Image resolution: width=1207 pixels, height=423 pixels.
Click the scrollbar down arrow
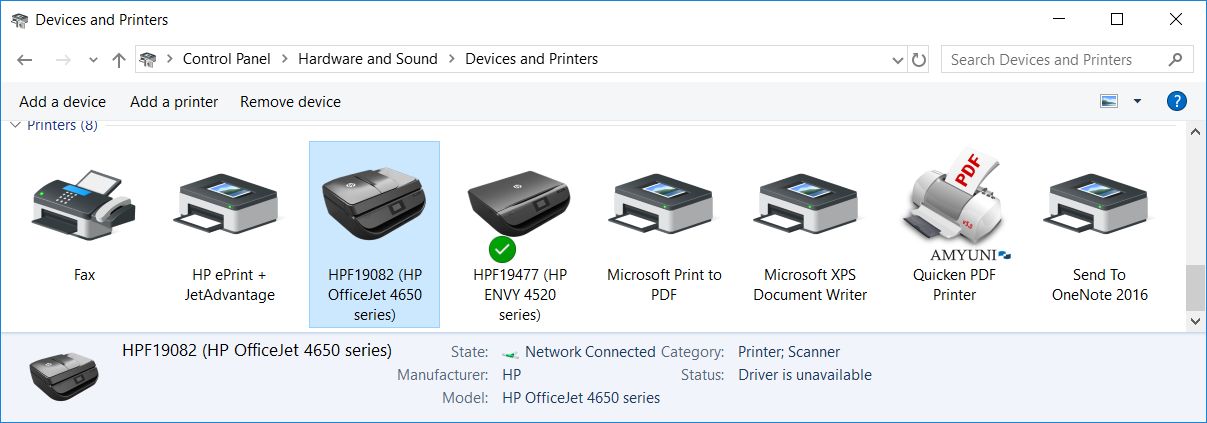(x=1195, y=322)
